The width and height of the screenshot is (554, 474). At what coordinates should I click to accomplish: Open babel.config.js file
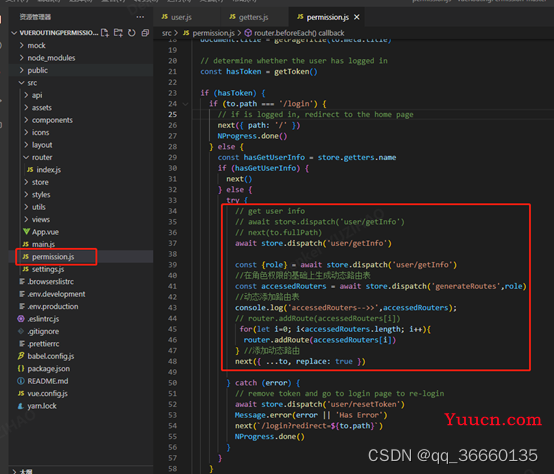coord(51,356)
